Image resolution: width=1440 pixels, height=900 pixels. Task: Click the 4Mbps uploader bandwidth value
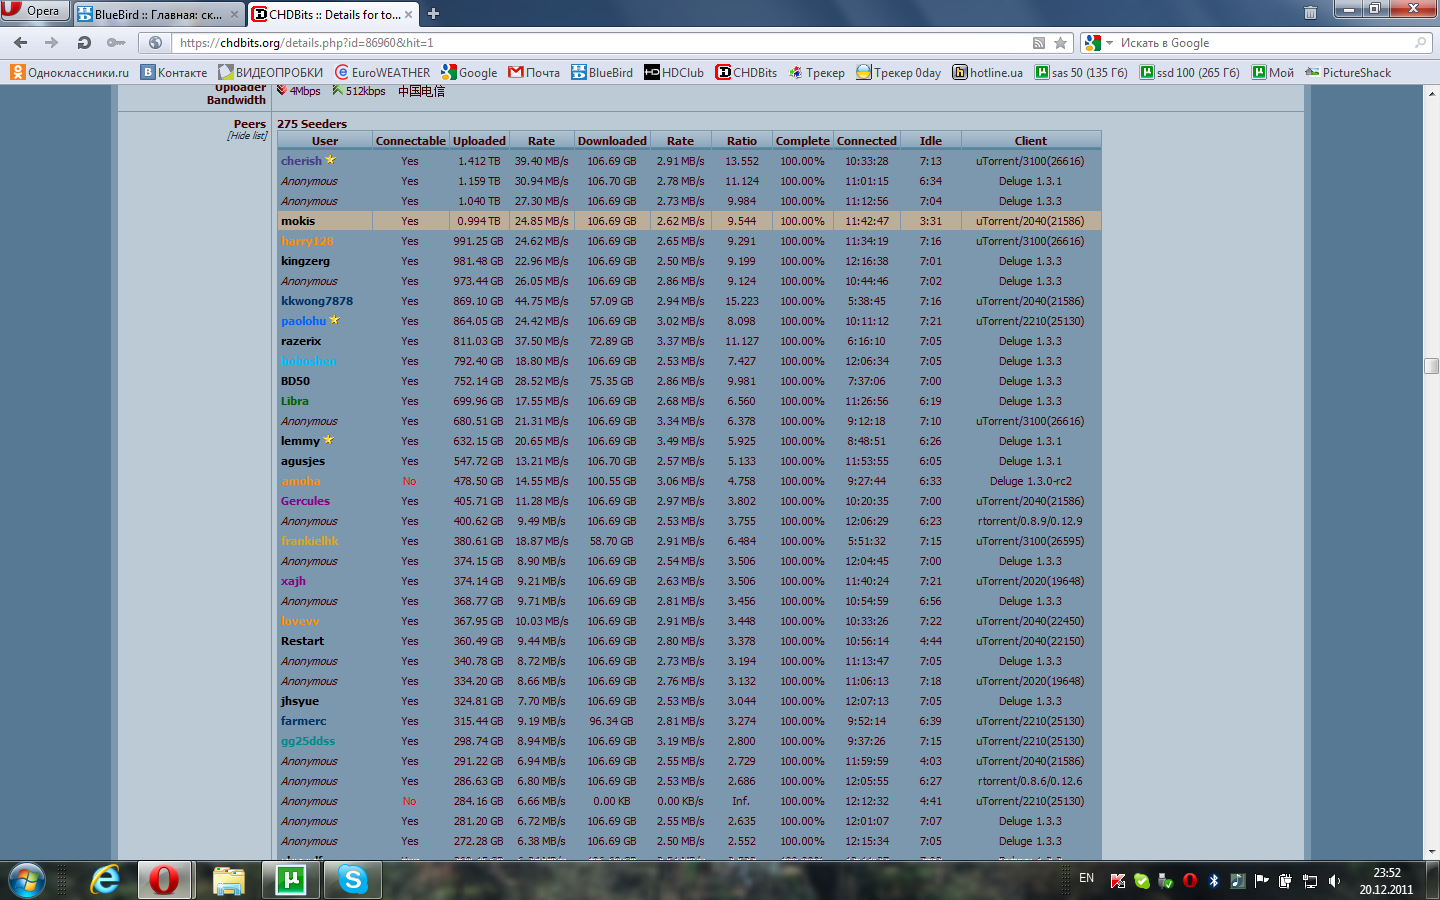305,91
